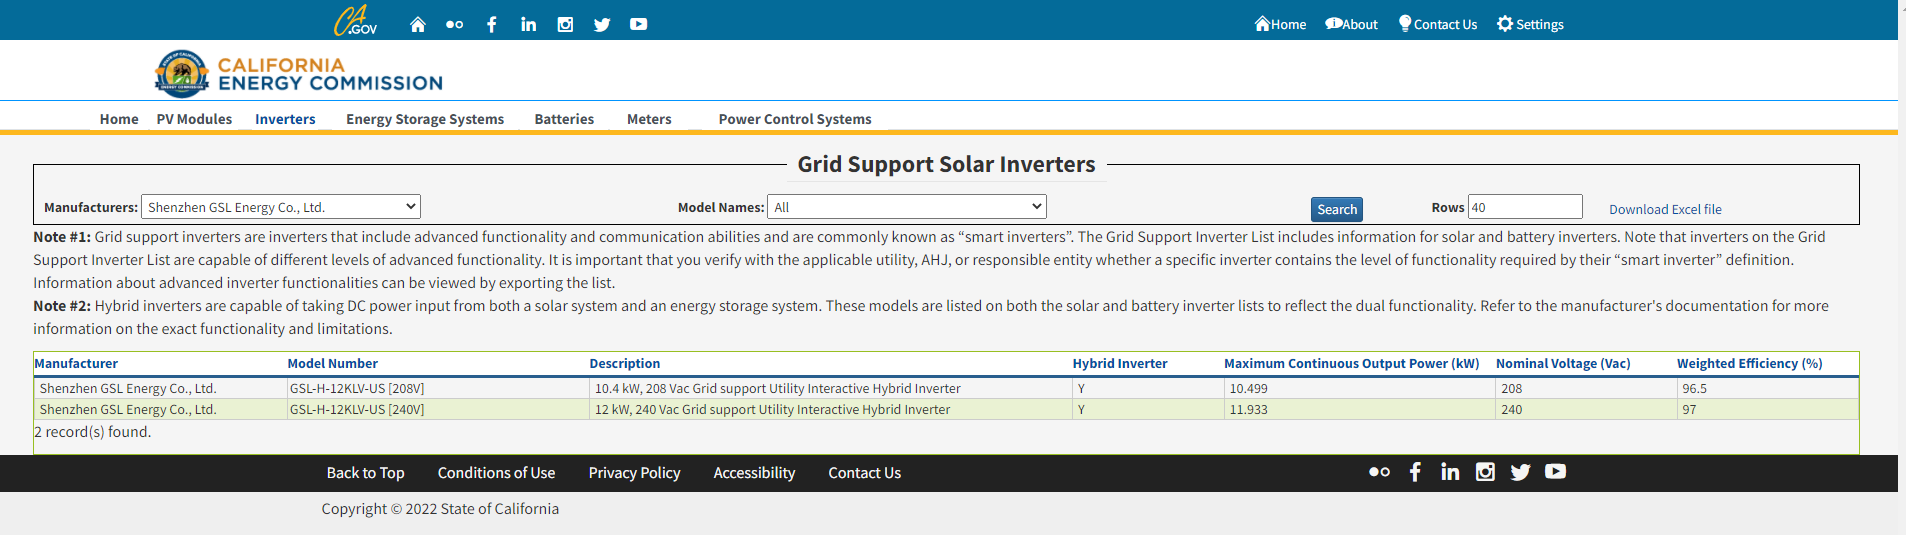Open the LinkedIn icon in top bar
Image resolution: width=1906 pixels, height=535 pixels.
(x=528, y=24)
